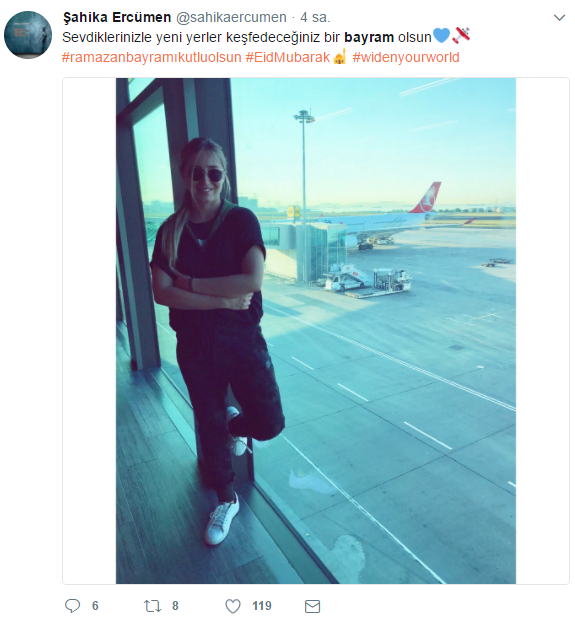Expand the tweet options chevron menu

[x=559, y=18]
